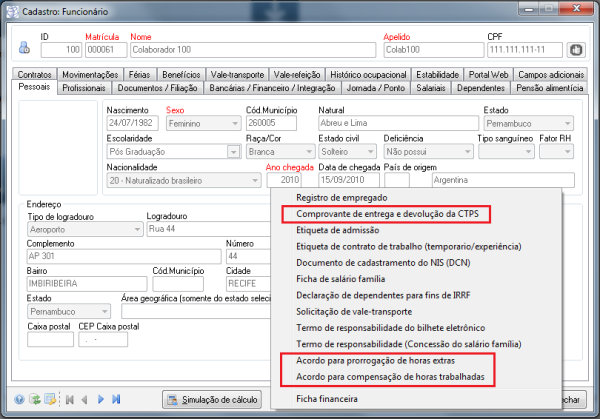Expand the Escolaridade combo box

pos(230,151)
